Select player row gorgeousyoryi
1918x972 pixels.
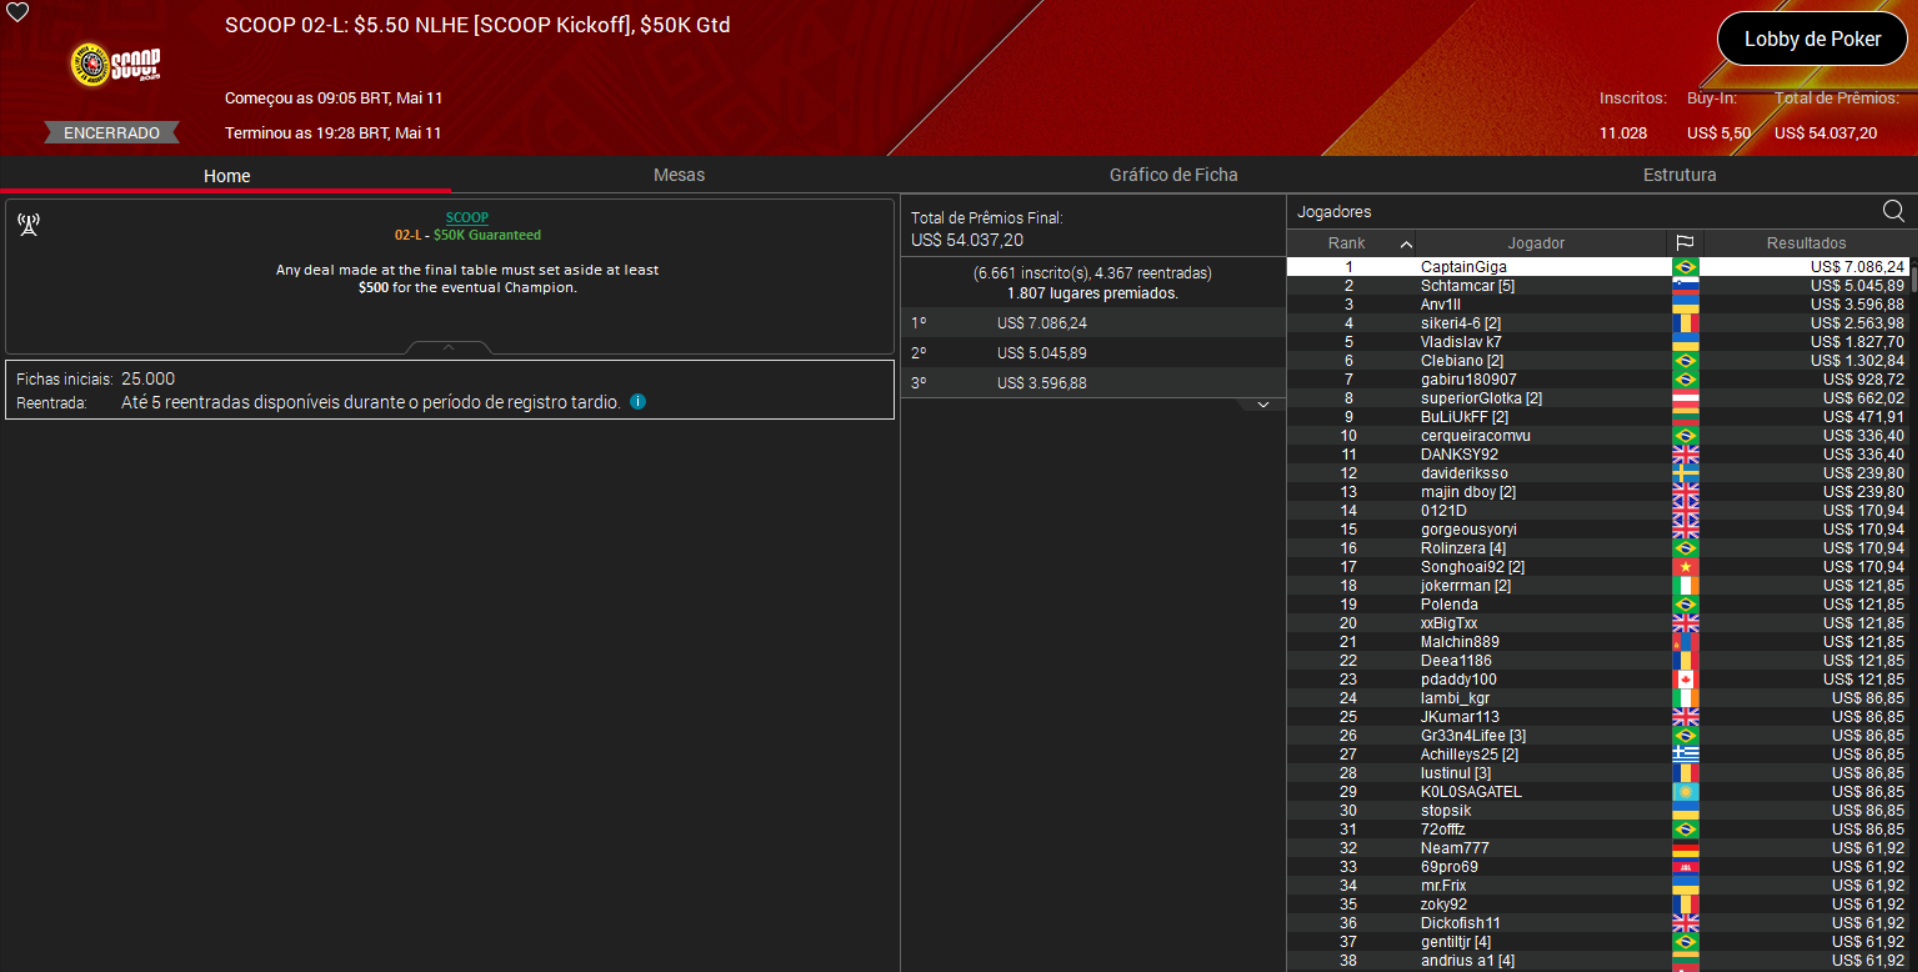pyautogui.click(x=1598, y=530)
